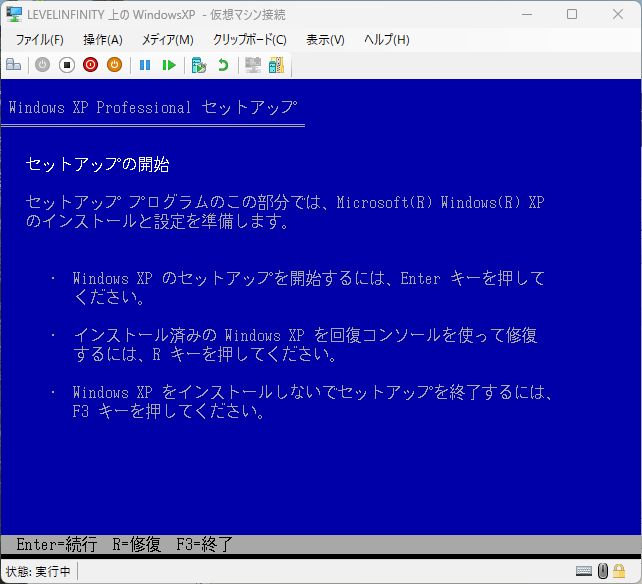This screenshot has height=584, width=642.
Task: Send Ctrl+Alt+Del using the toolbar icon
Action: click(14, 65)
